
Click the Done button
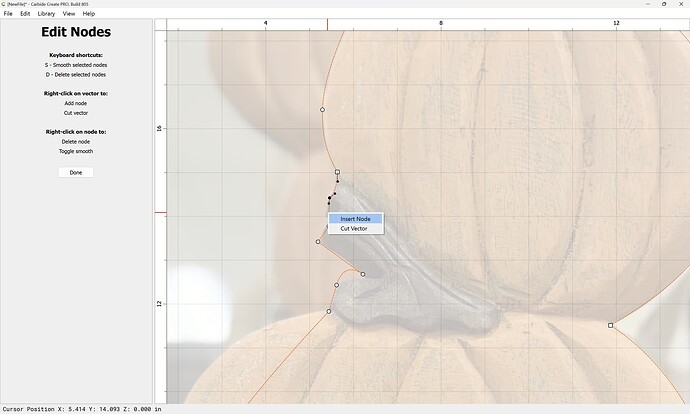(76, 172)
